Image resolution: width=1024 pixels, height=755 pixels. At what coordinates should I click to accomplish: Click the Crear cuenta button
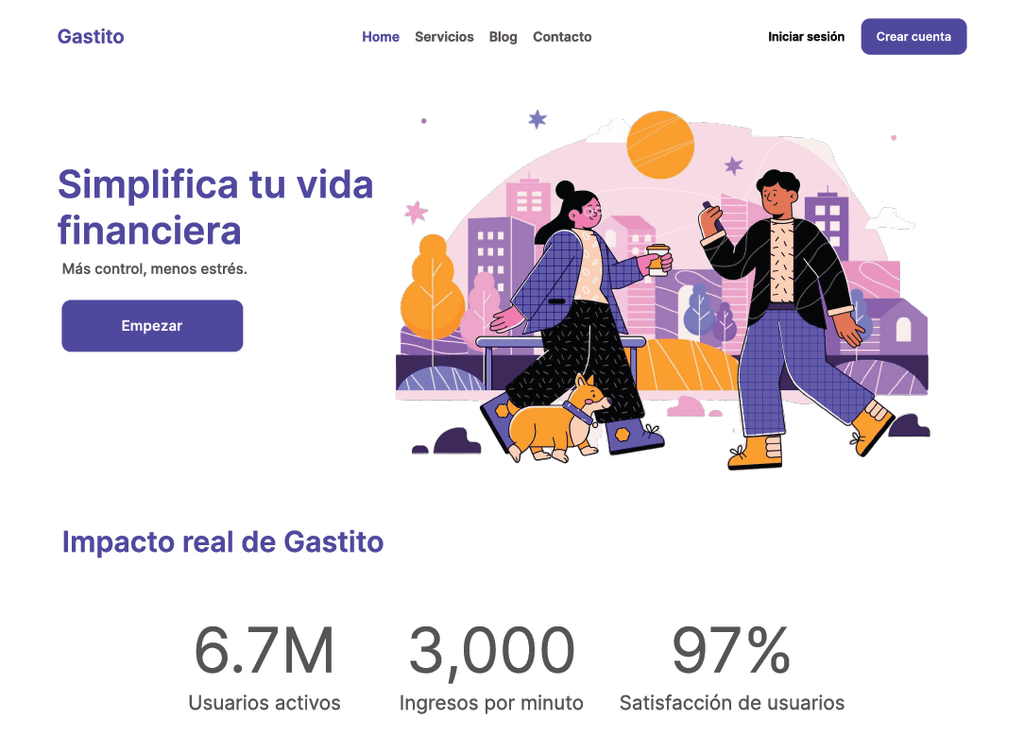pos(914,37)
